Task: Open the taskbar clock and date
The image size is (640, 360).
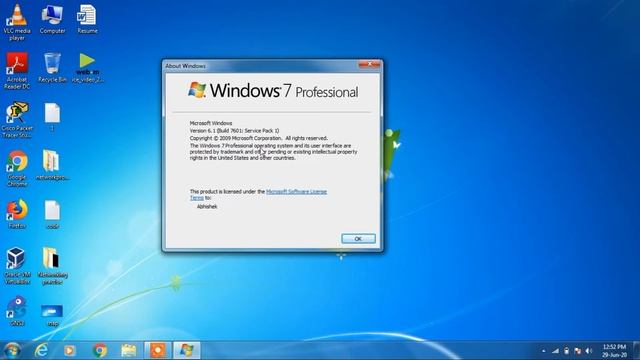Action: tap(614, 351)
